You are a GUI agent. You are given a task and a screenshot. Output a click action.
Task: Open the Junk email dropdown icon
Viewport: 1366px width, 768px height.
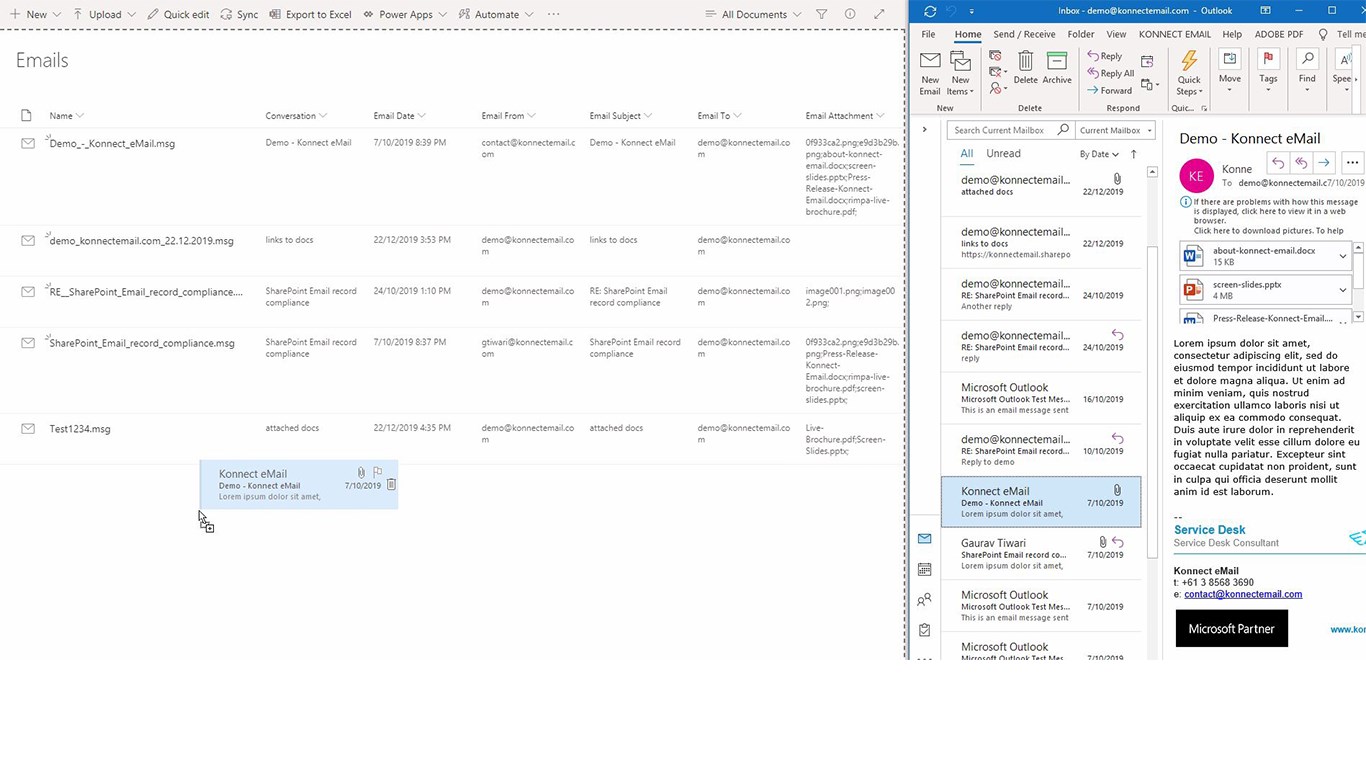click(997, 89)
